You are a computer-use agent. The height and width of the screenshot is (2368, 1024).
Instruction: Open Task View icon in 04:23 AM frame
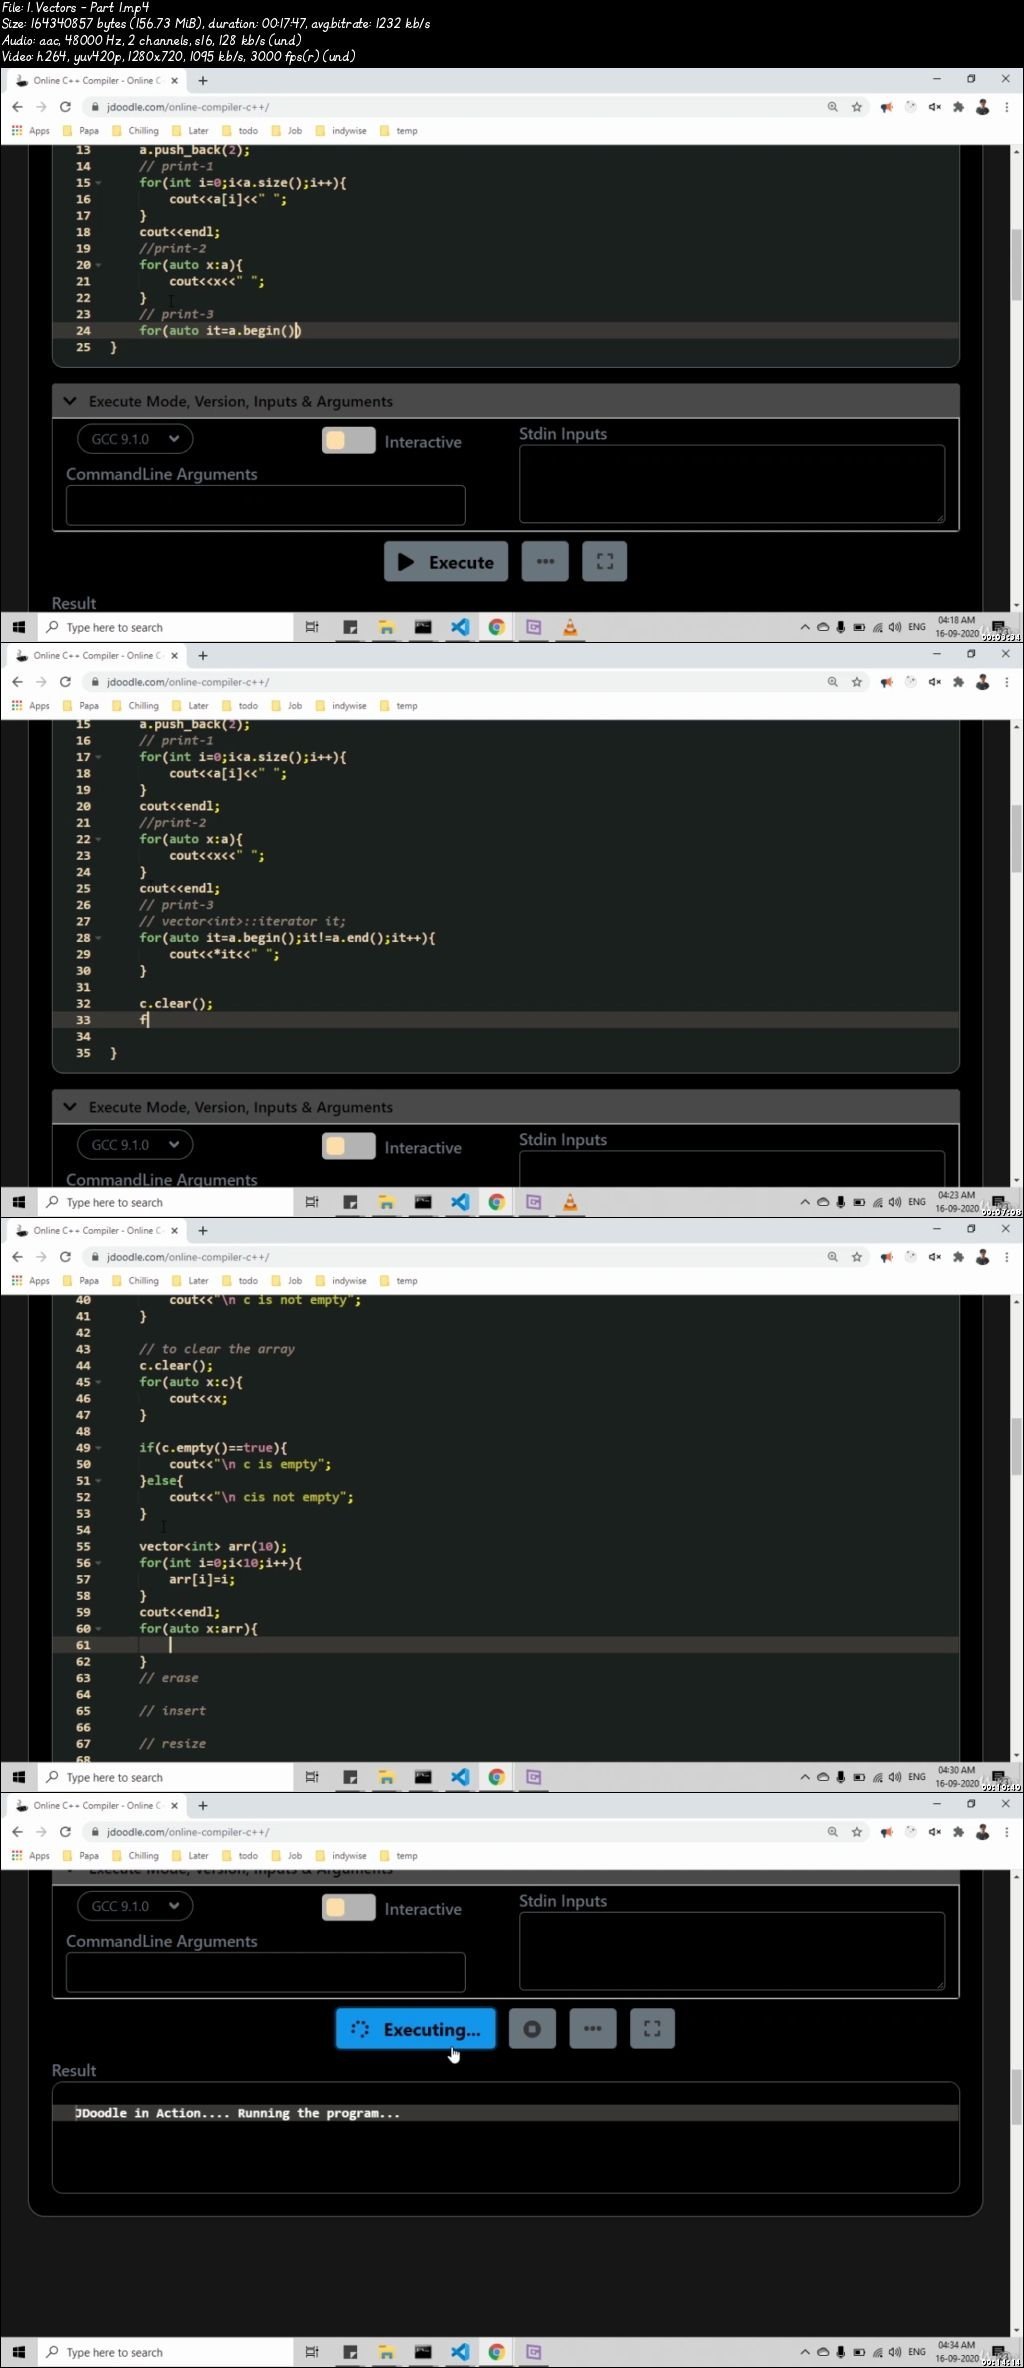[312, 1202]
